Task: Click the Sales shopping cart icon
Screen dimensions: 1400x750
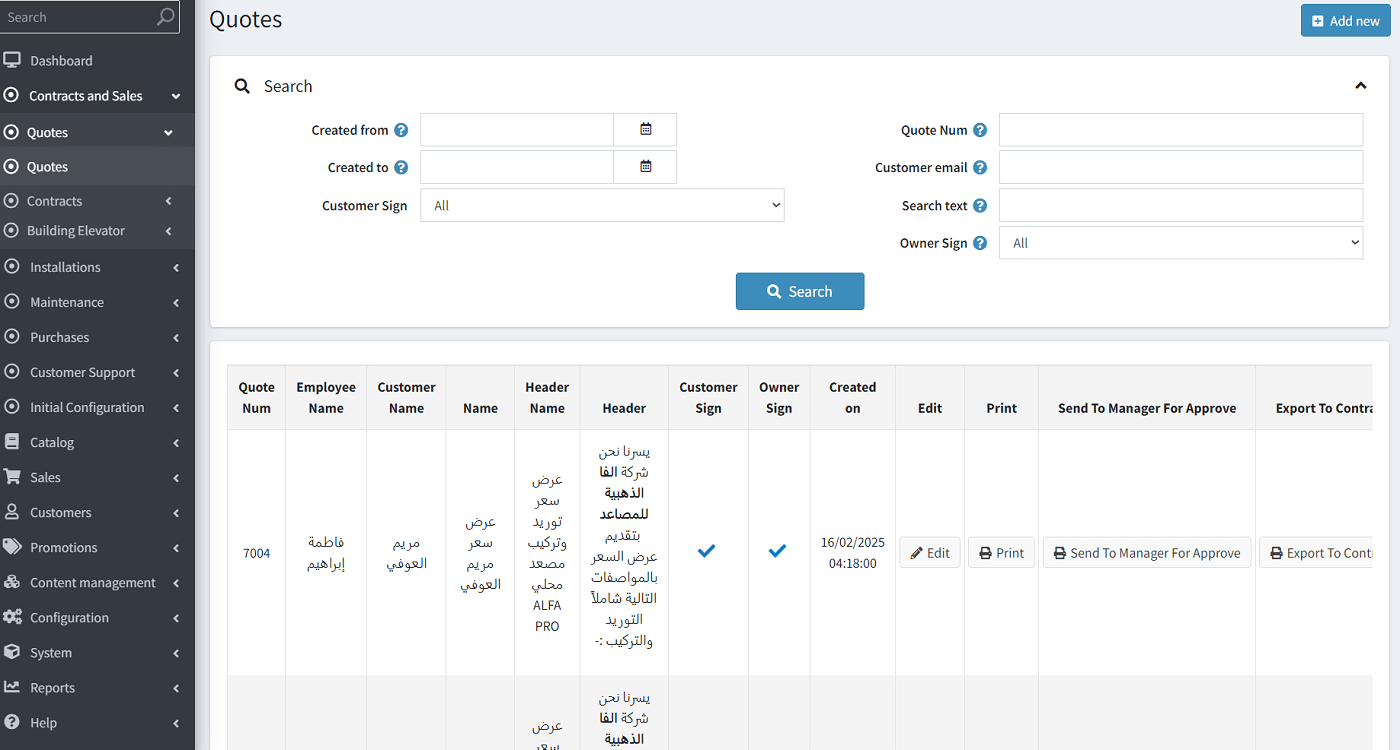Action: click(12, 477)
